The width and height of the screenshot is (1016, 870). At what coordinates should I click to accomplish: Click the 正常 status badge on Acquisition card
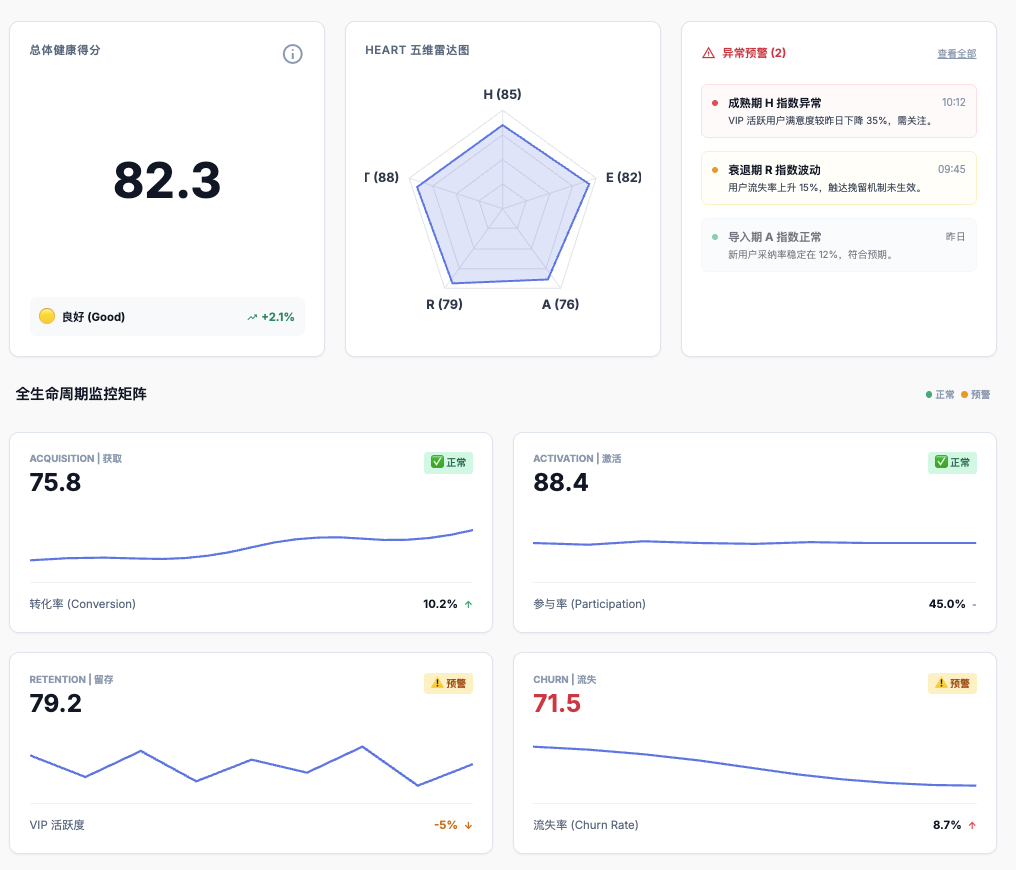(x=448, y=463)
